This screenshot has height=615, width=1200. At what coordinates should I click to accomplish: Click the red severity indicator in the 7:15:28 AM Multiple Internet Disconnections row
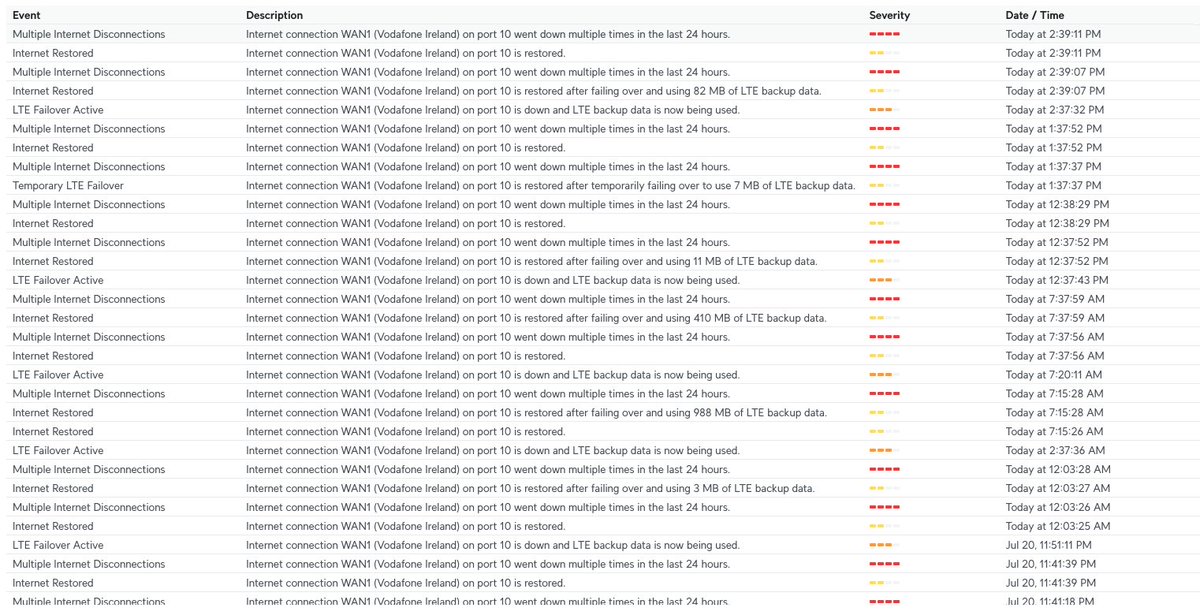[884, 394]
